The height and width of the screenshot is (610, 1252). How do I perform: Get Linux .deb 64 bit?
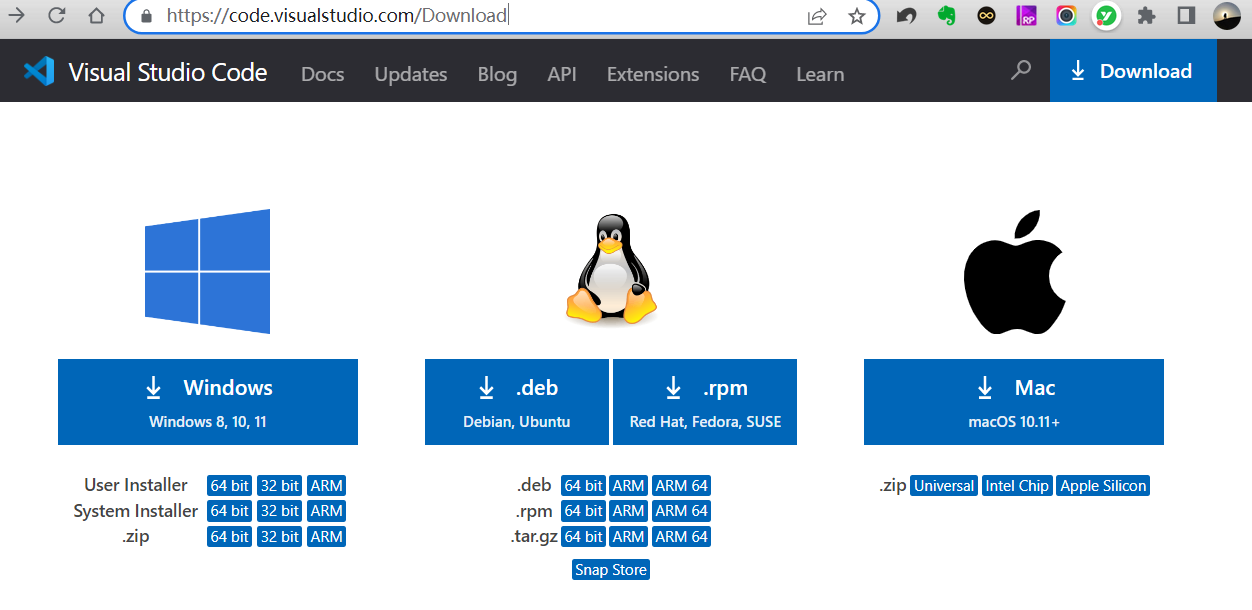coord(583,486)
